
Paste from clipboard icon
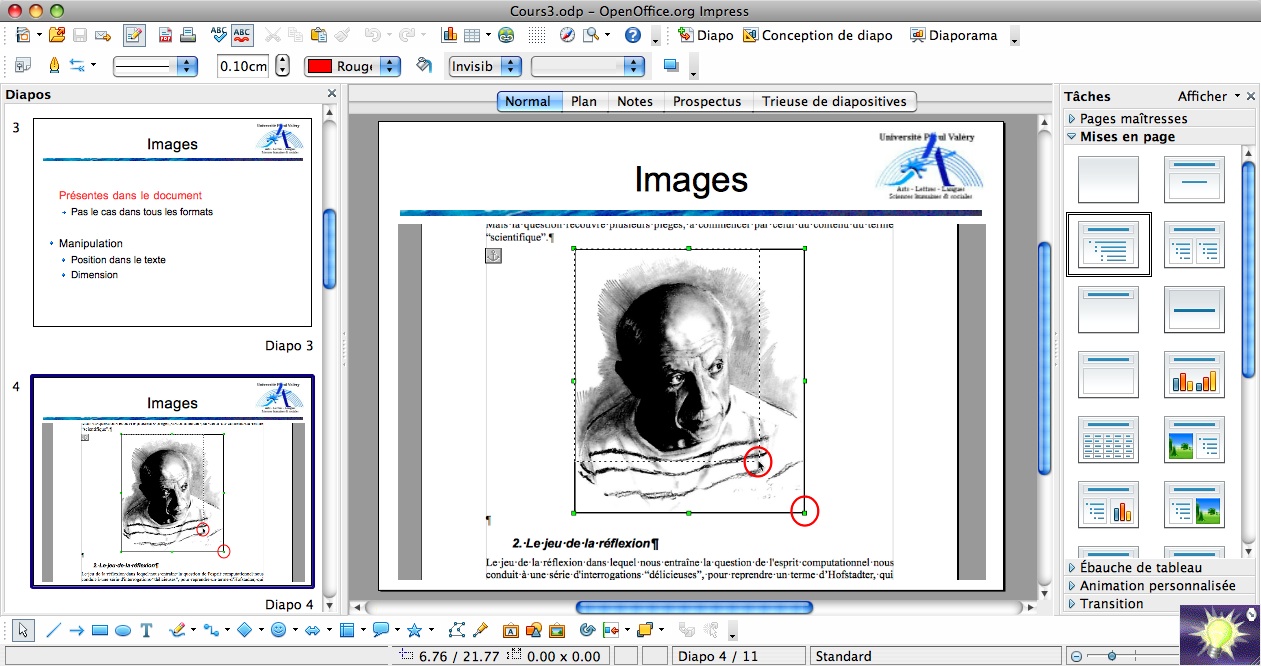click(320, 36)
